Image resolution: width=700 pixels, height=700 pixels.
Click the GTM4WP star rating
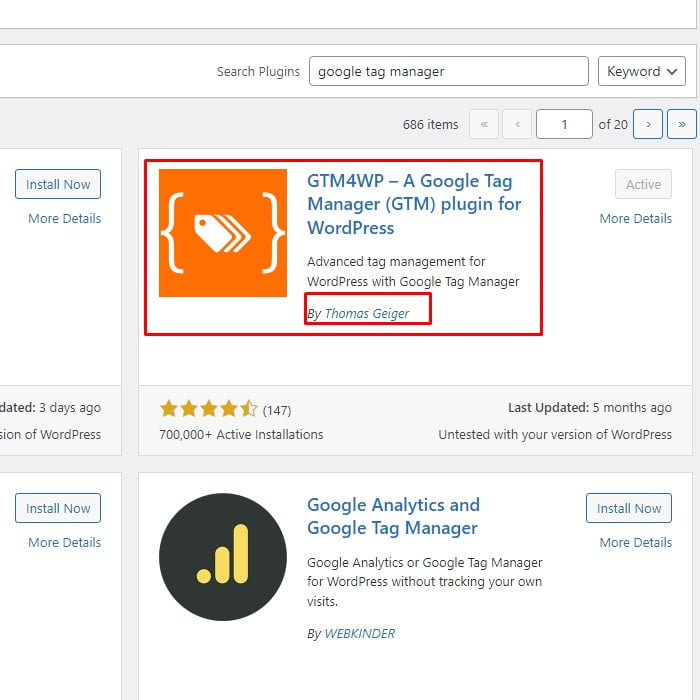pyautogui.click(x=208, y=409)
